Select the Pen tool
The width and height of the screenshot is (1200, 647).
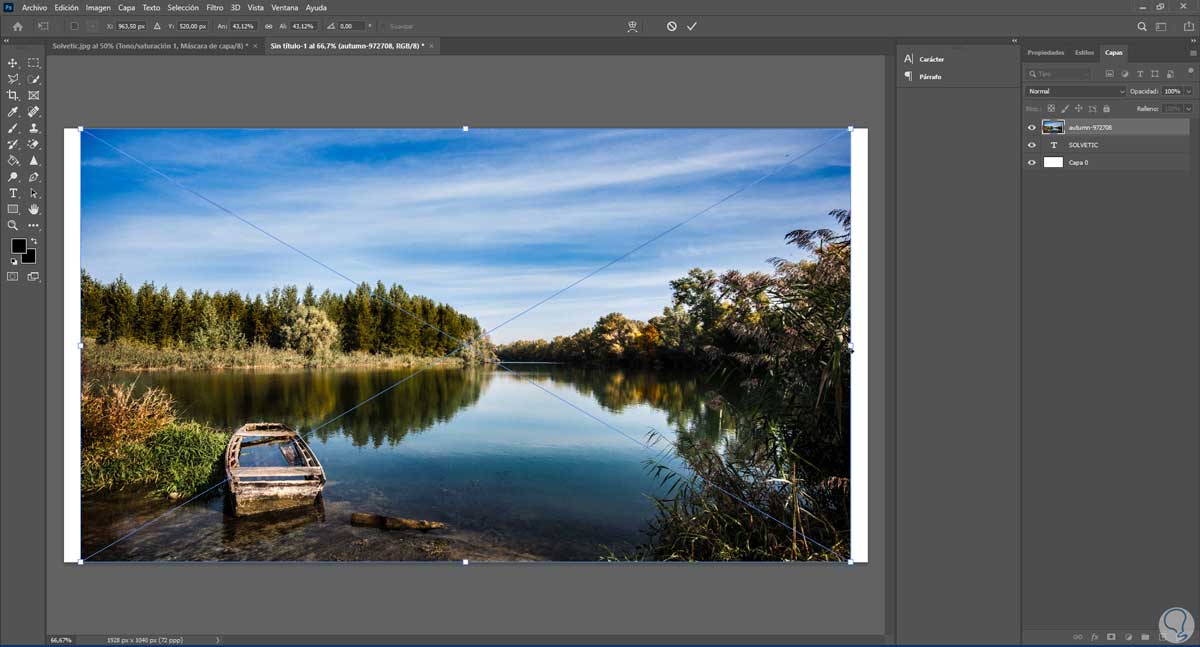pos(34,177)
